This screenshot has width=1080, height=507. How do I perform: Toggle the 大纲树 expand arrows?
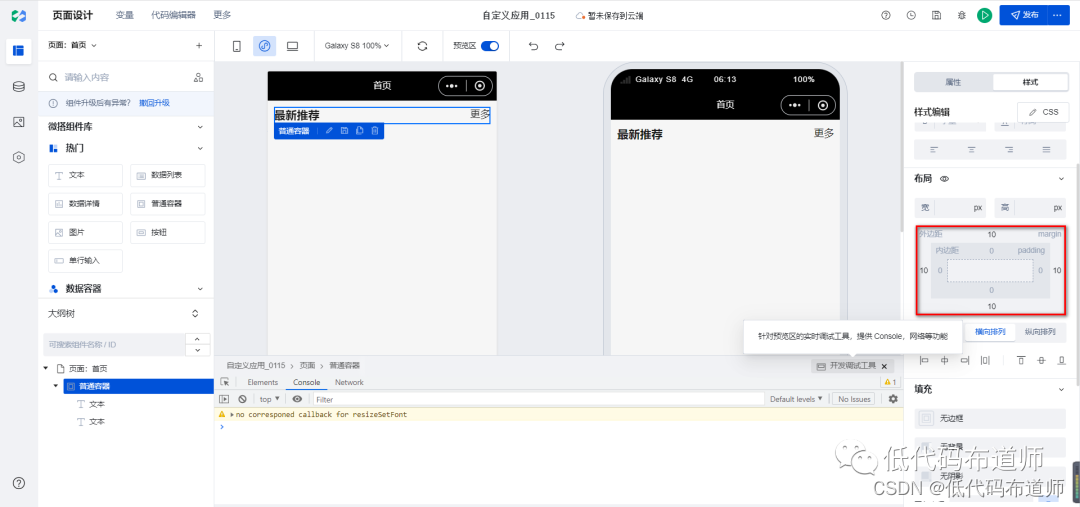(x=195, y=313)
